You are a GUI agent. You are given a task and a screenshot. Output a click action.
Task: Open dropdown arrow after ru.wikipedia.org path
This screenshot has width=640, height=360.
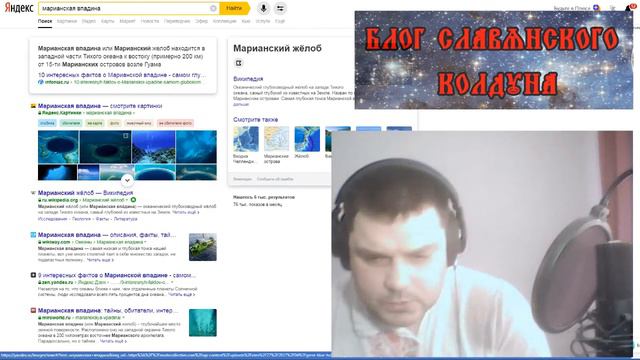tap(127, 200)
